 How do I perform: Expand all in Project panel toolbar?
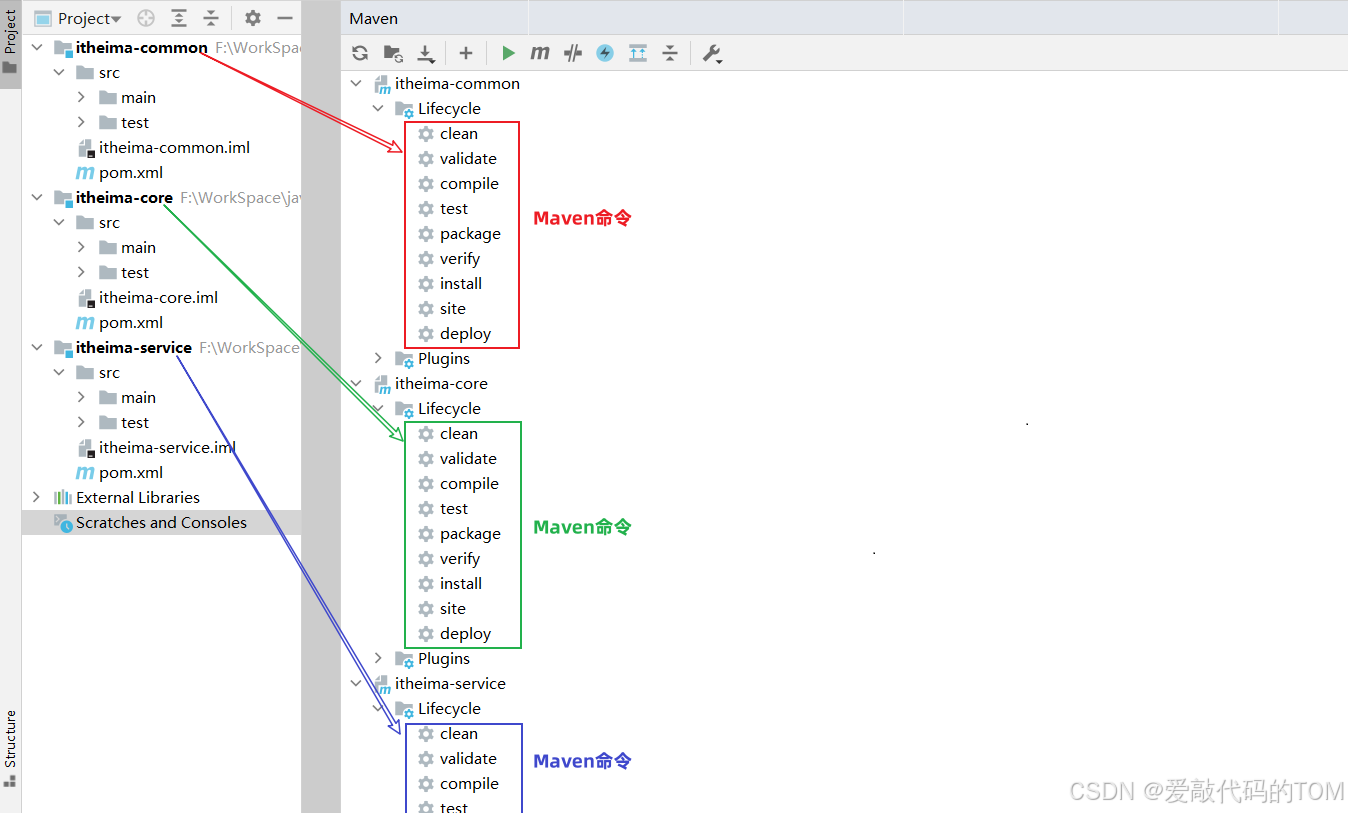pyautogui.click(x=179, y=18)
